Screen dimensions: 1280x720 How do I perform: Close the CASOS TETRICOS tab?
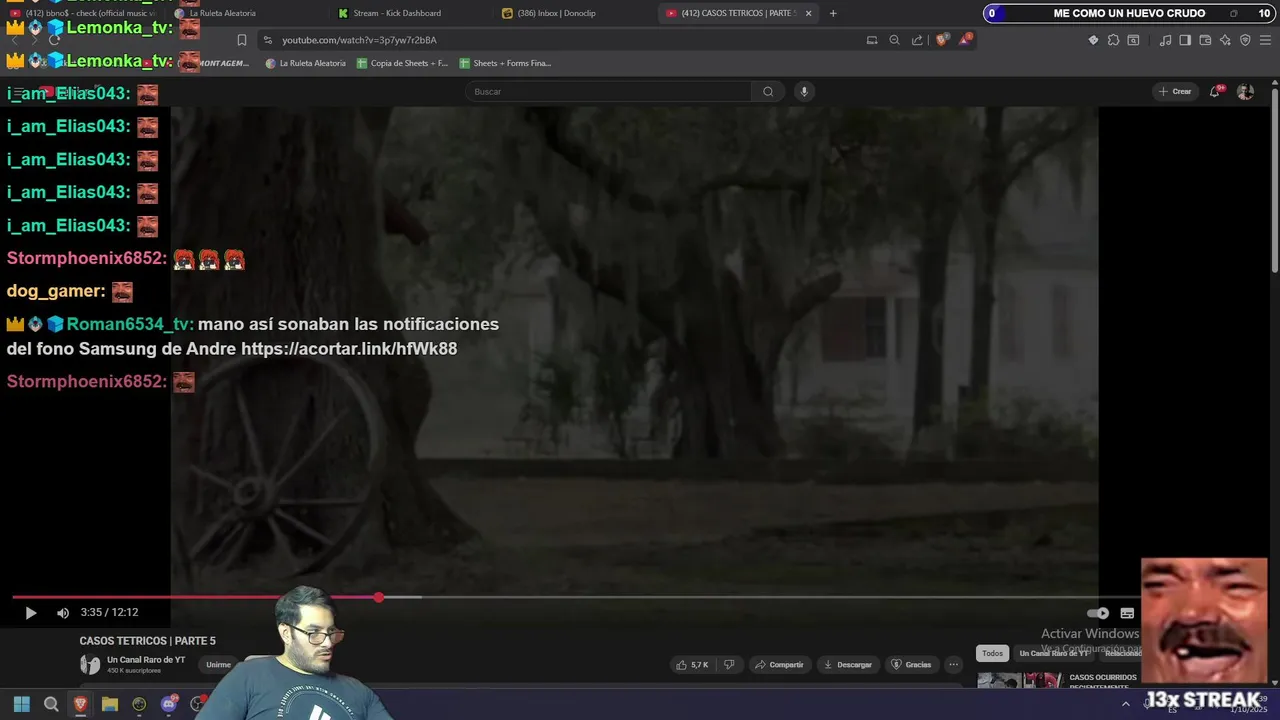click(808, 13)
